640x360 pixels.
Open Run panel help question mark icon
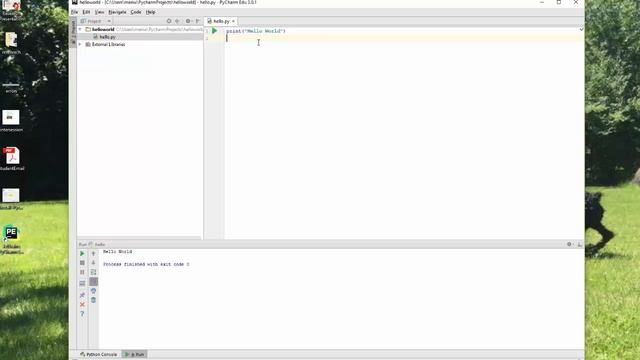coord(82,314)
